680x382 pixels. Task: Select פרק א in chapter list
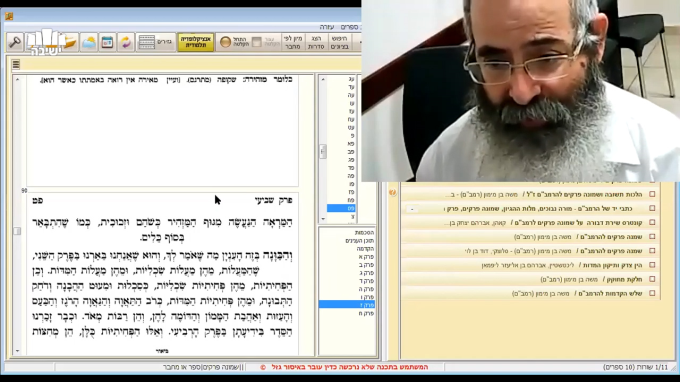(x=366, y=257)
